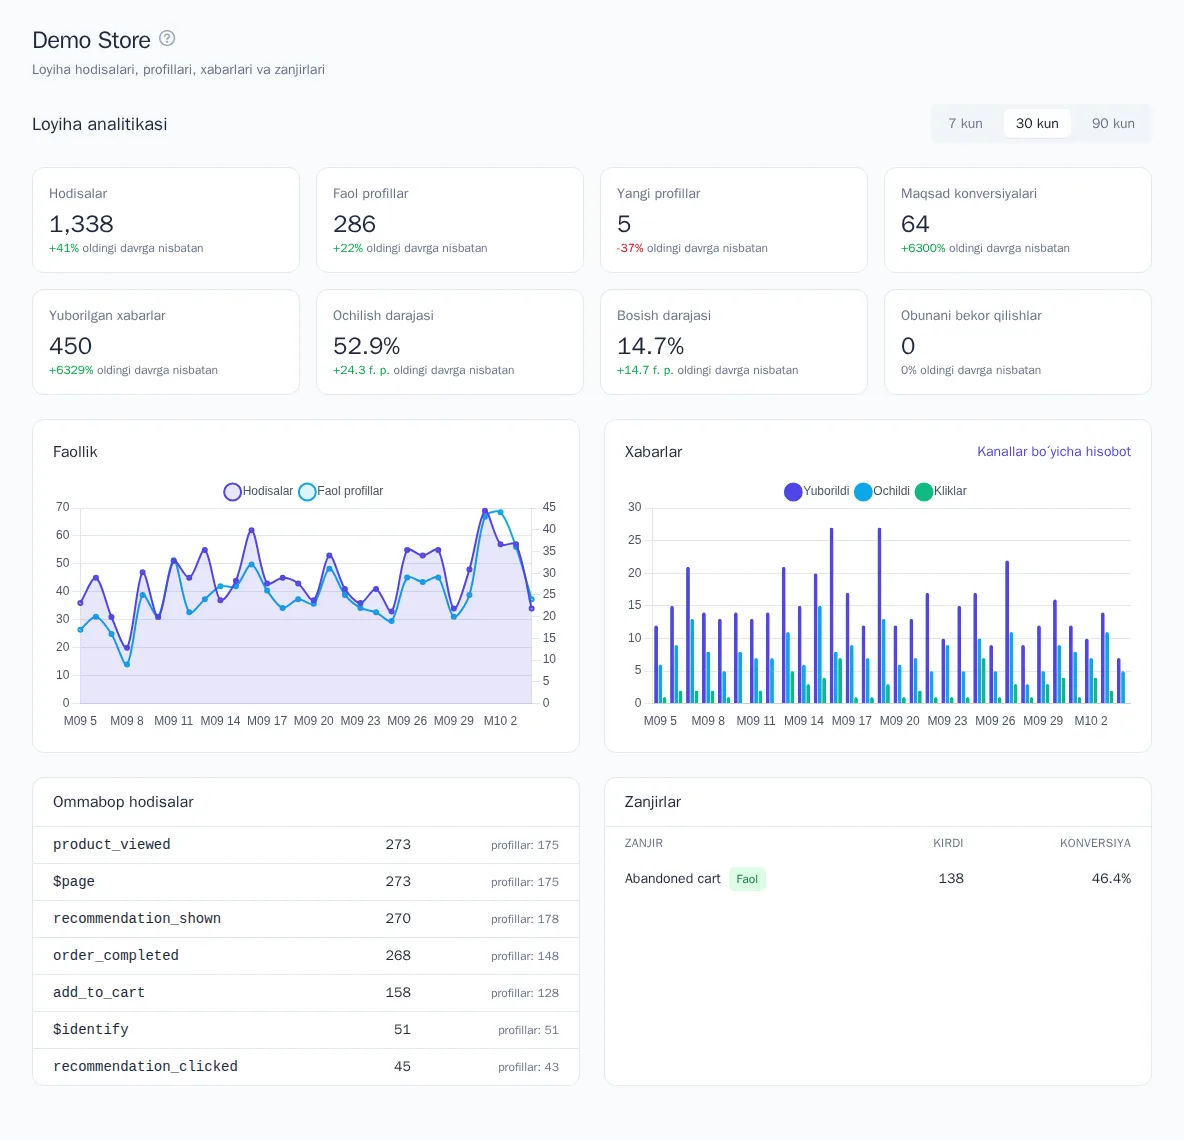Select the product_viewed event row
This screenshot has height=1140, width=1184.
[306, 845]
